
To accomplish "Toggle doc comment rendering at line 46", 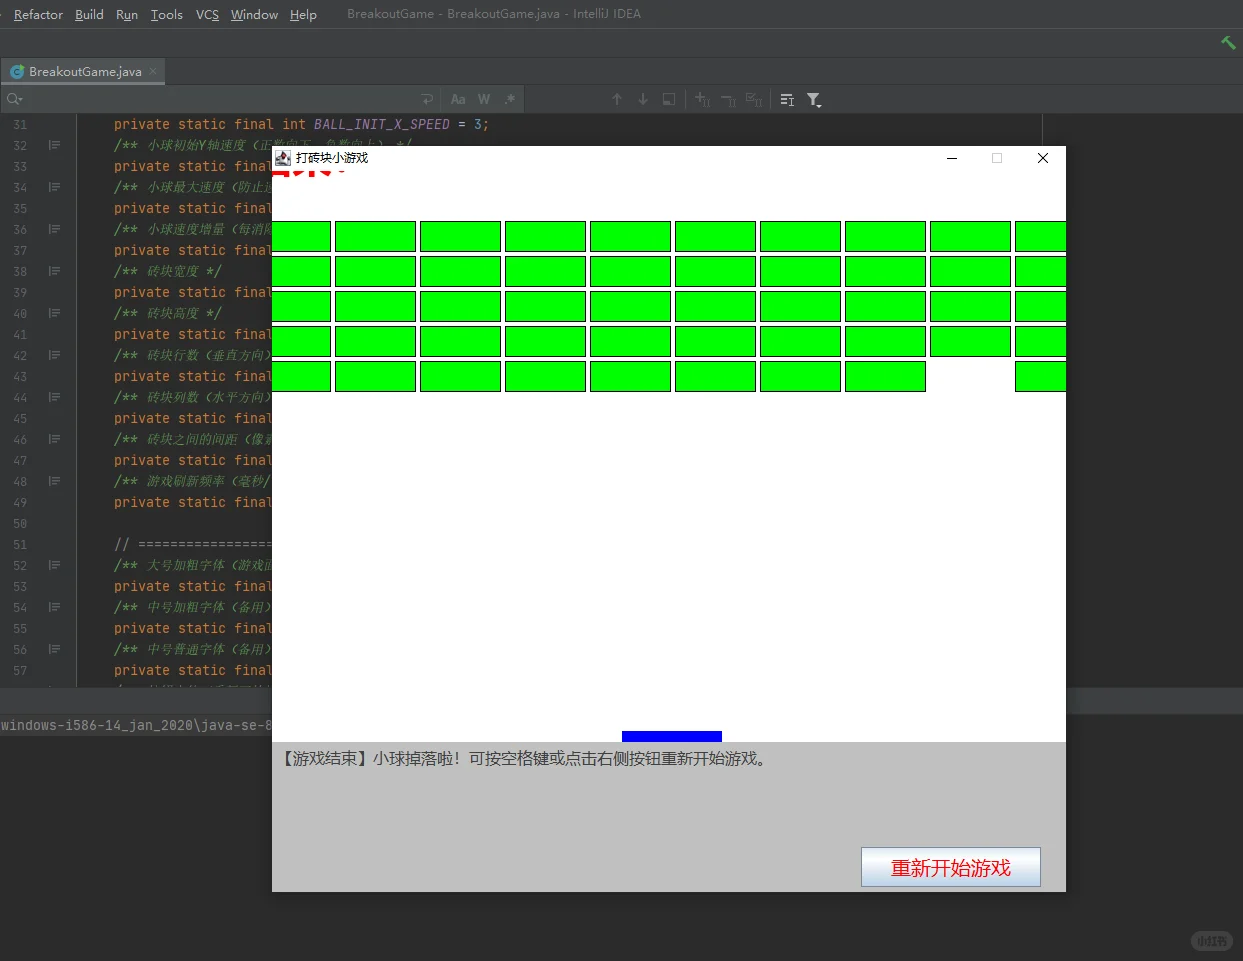I will tap(54, 439).
